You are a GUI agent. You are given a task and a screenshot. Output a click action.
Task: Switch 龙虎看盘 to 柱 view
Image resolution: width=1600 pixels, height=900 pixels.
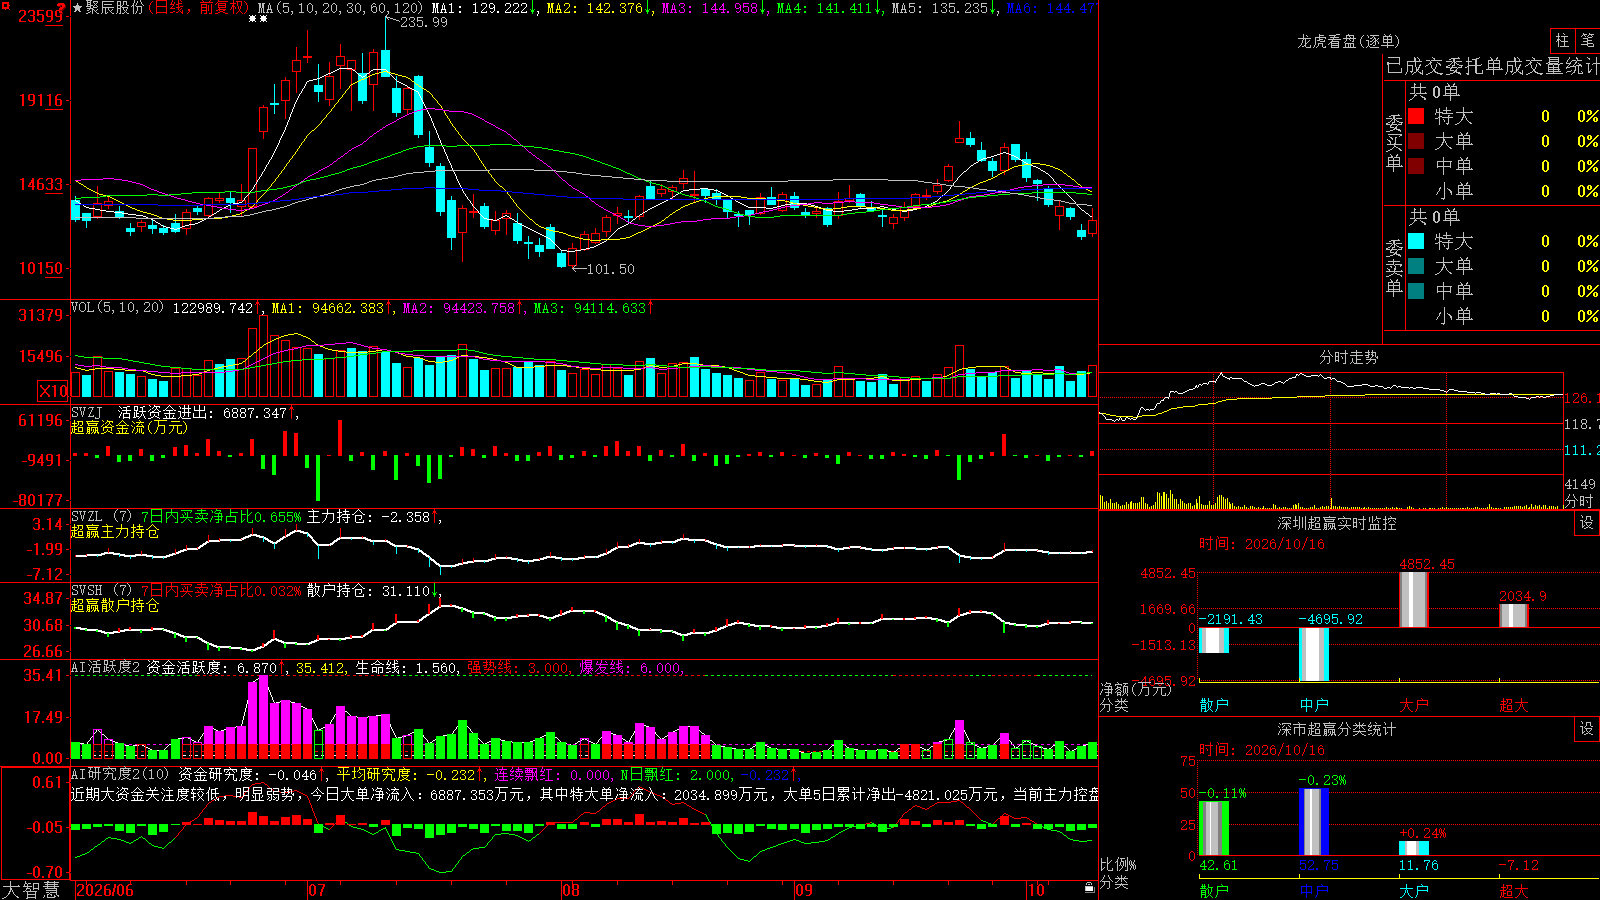1562,41
